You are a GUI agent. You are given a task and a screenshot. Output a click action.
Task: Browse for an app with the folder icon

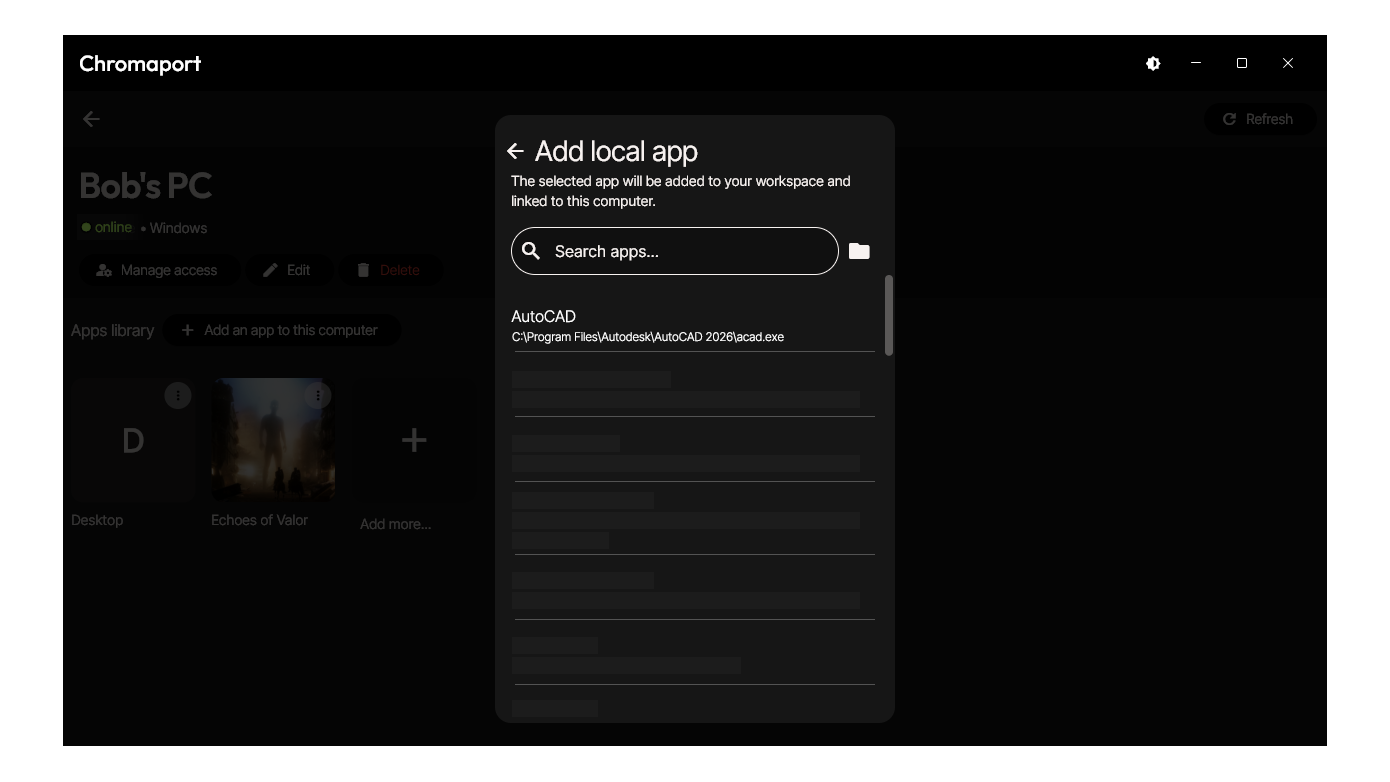tap(859, 251)
